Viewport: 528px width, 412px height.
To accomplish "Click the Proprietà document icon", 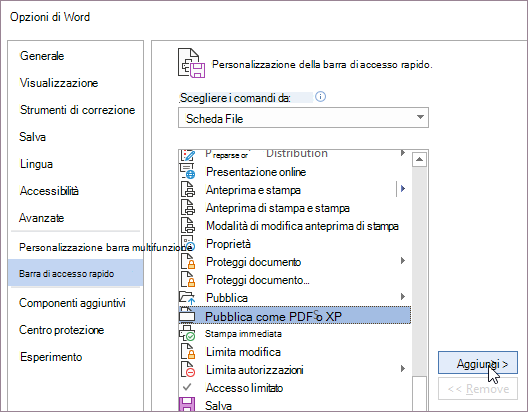I will click(x=188, y=243).
